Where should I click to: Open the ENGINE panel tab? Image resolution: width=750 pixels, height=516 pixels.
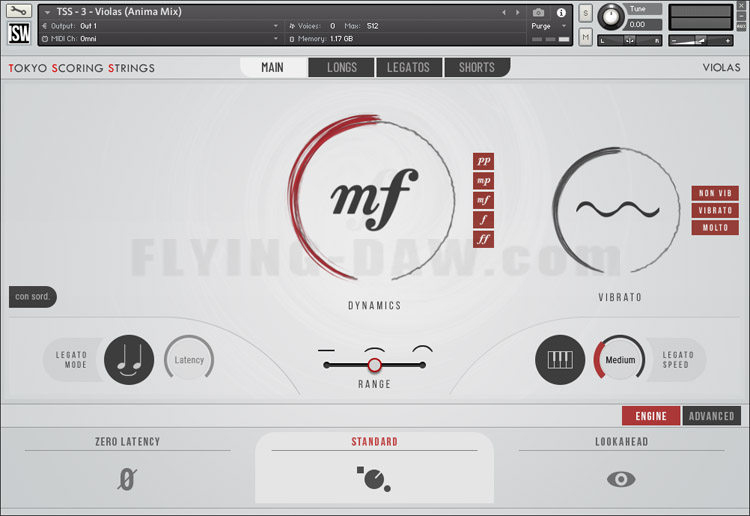tap(651, 416)
